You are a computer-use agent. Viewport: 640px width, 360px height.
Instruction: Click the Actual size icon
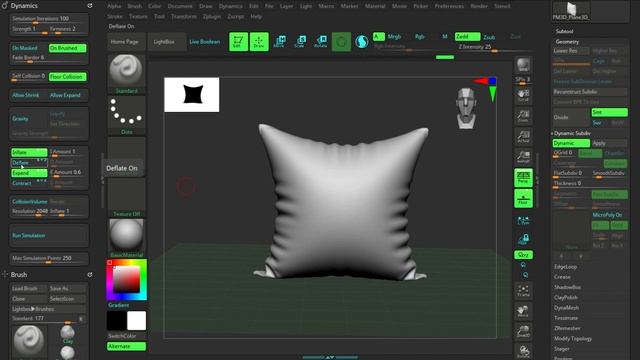523,136
